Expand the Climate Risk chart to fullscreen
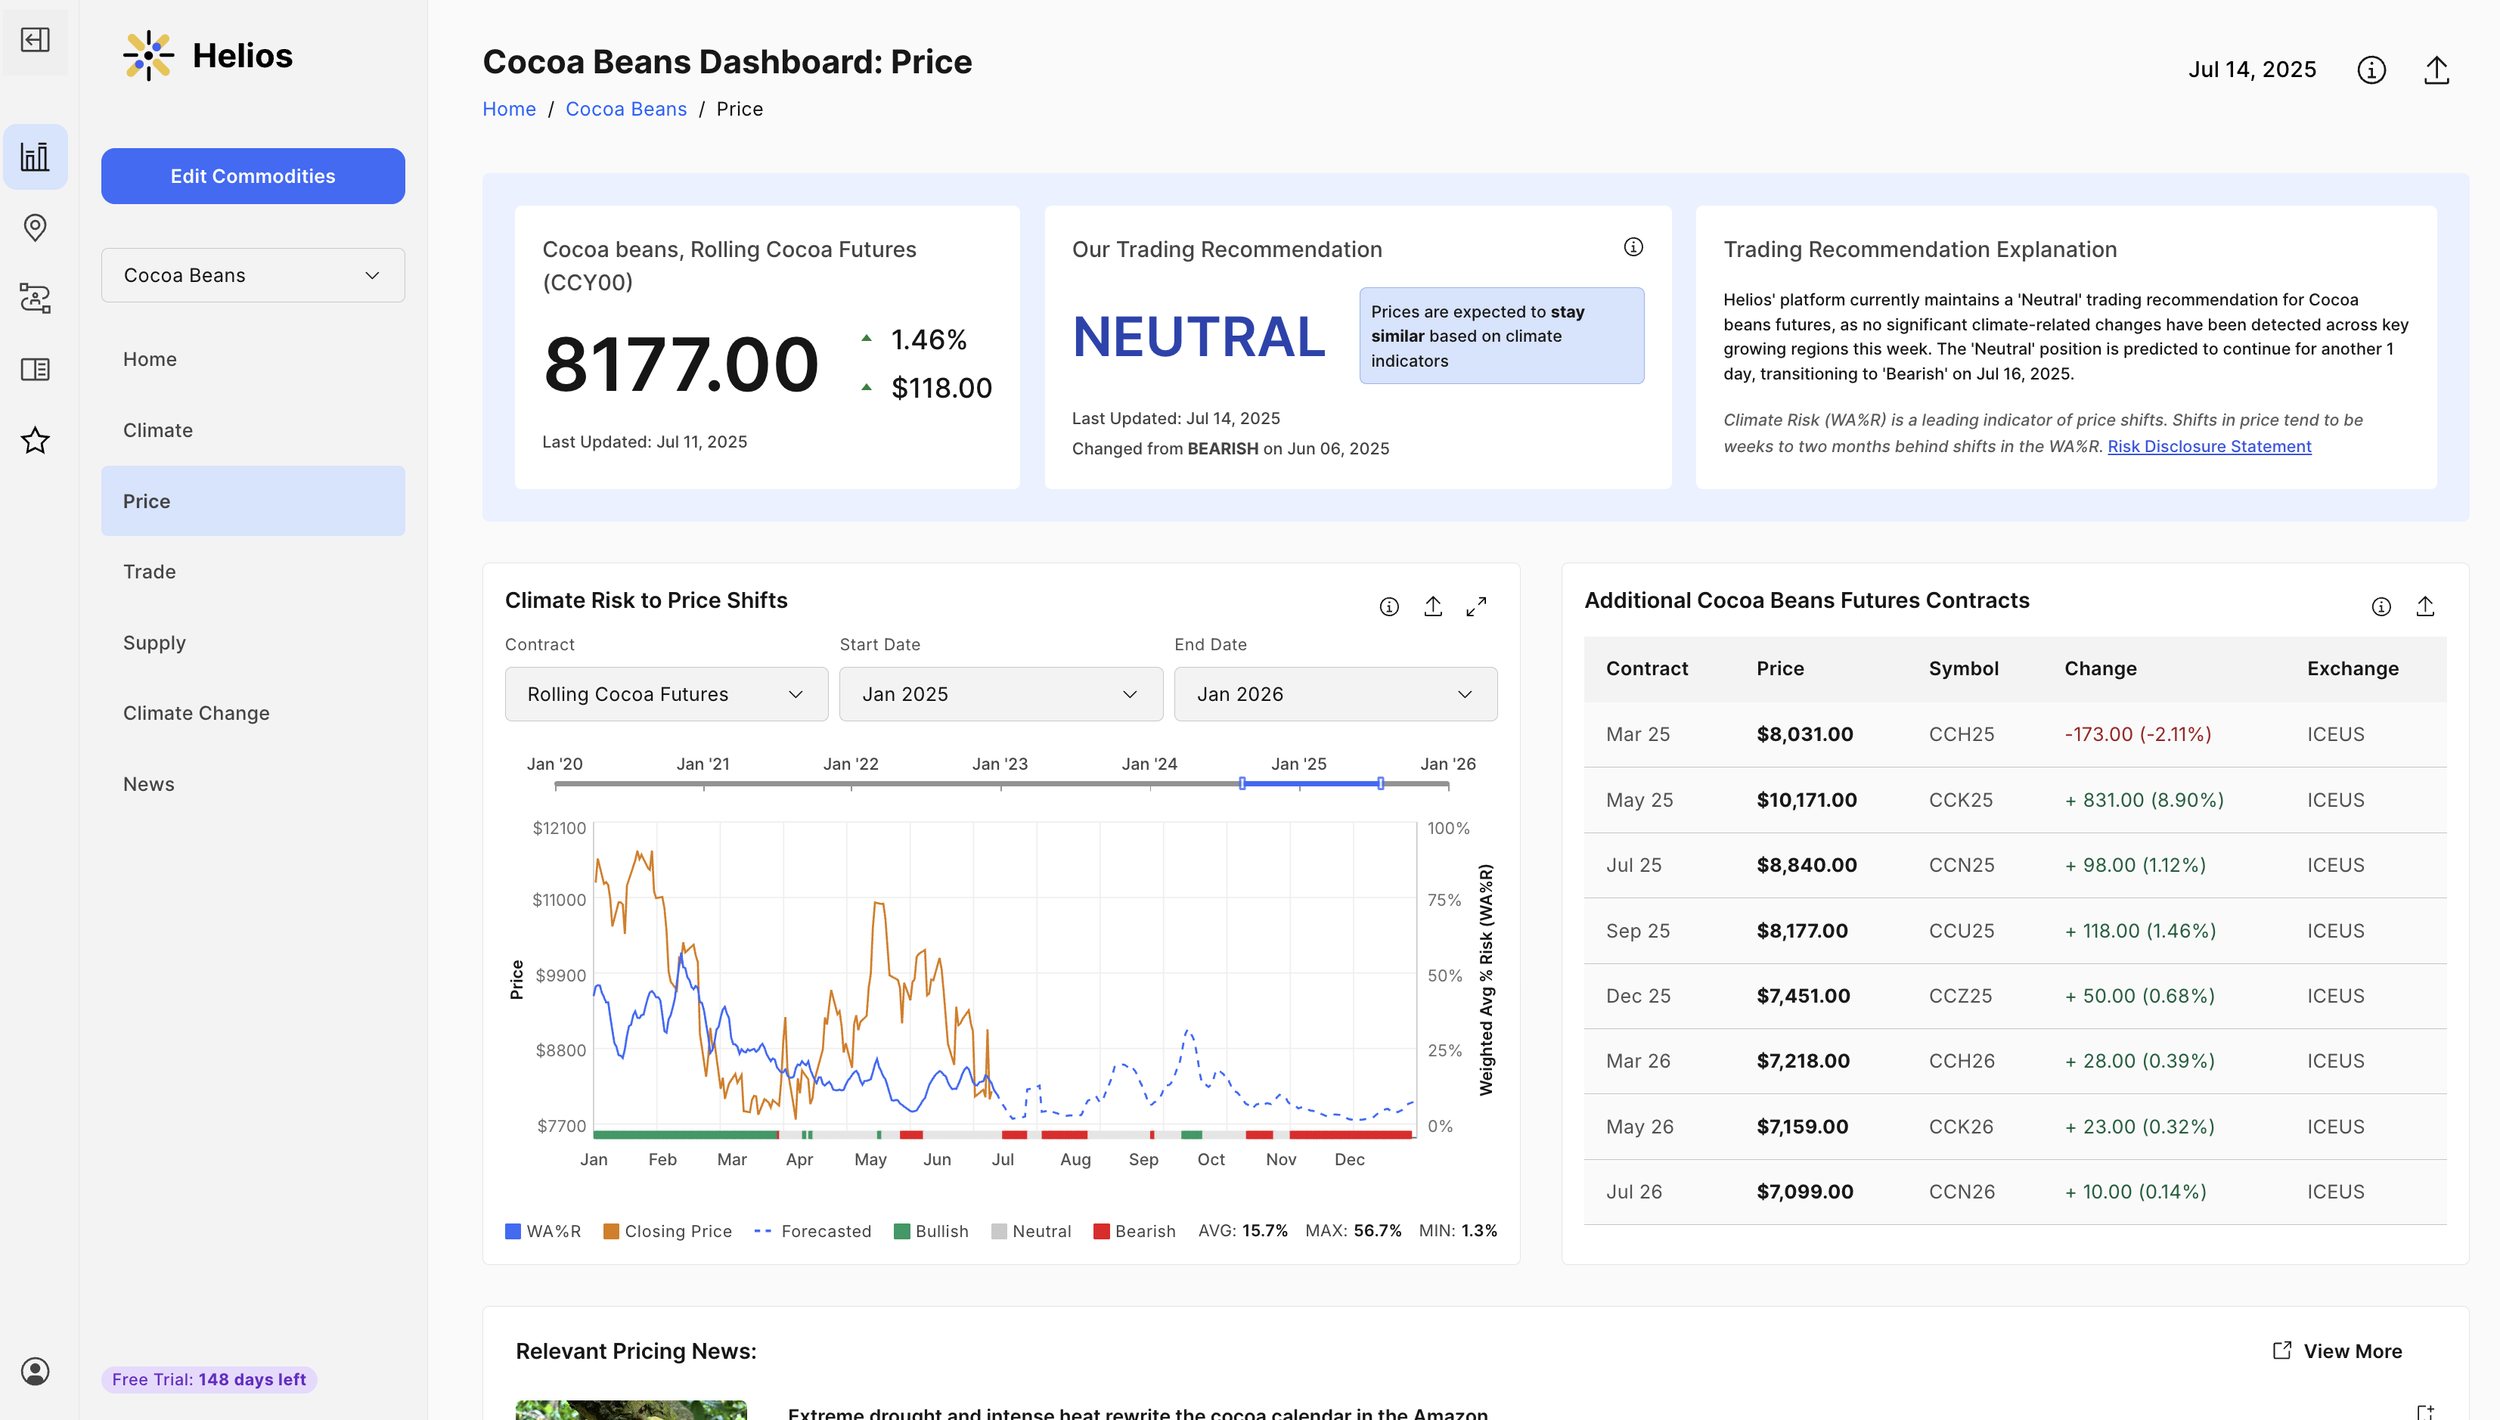 [1478, 606]
